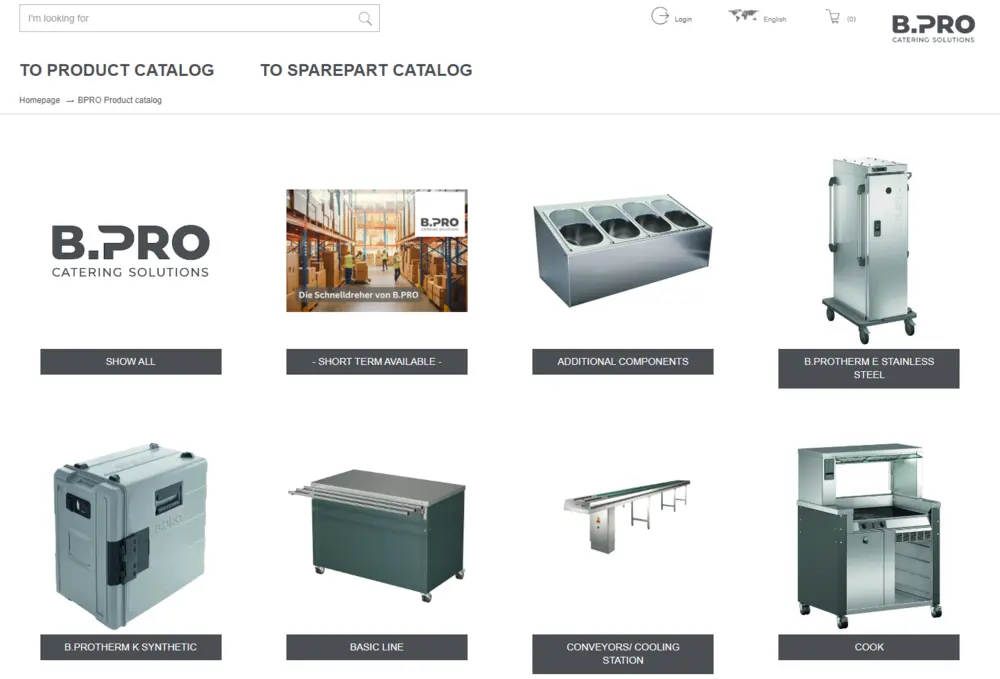Click the BPRO Product catalog breadcrumb
Viewport: 1000px width, 679px height.
point(119,100)
